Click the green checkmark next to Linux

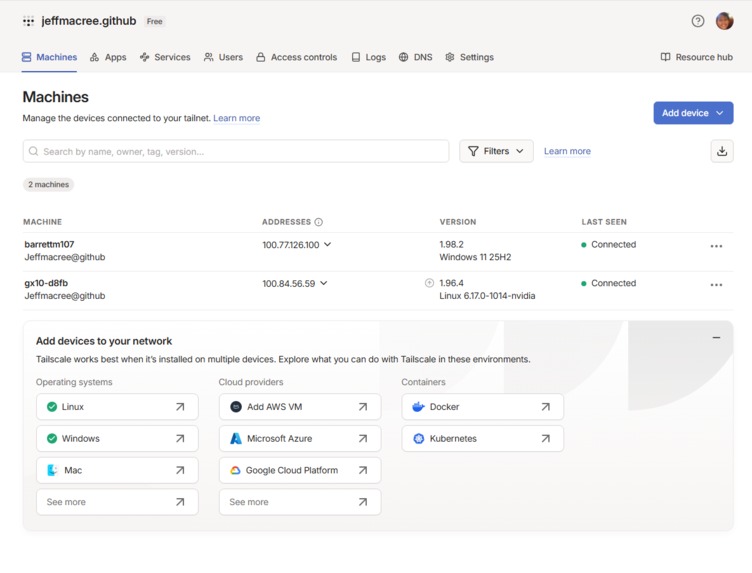pyautogui.click(x=52, y=407)
